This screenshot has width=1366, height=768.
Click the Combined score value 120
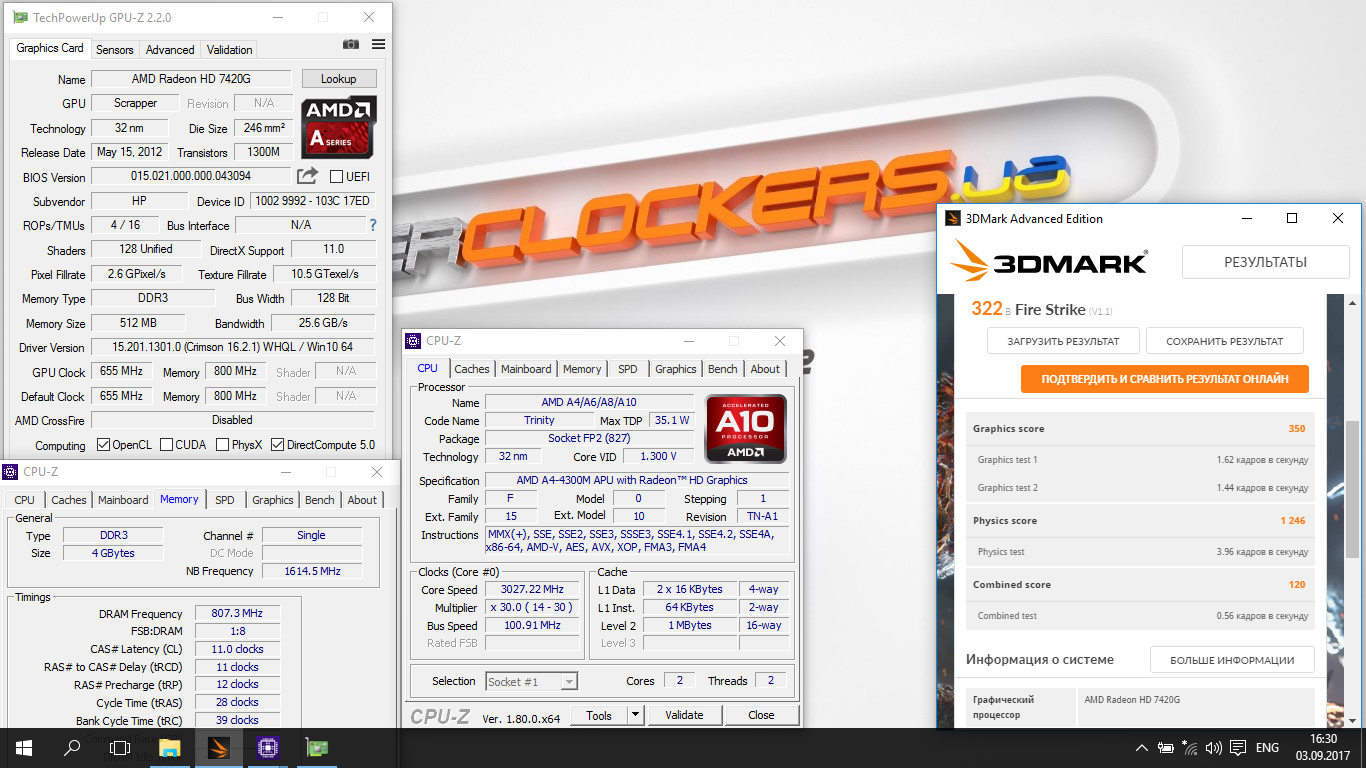click(1297, 585)
